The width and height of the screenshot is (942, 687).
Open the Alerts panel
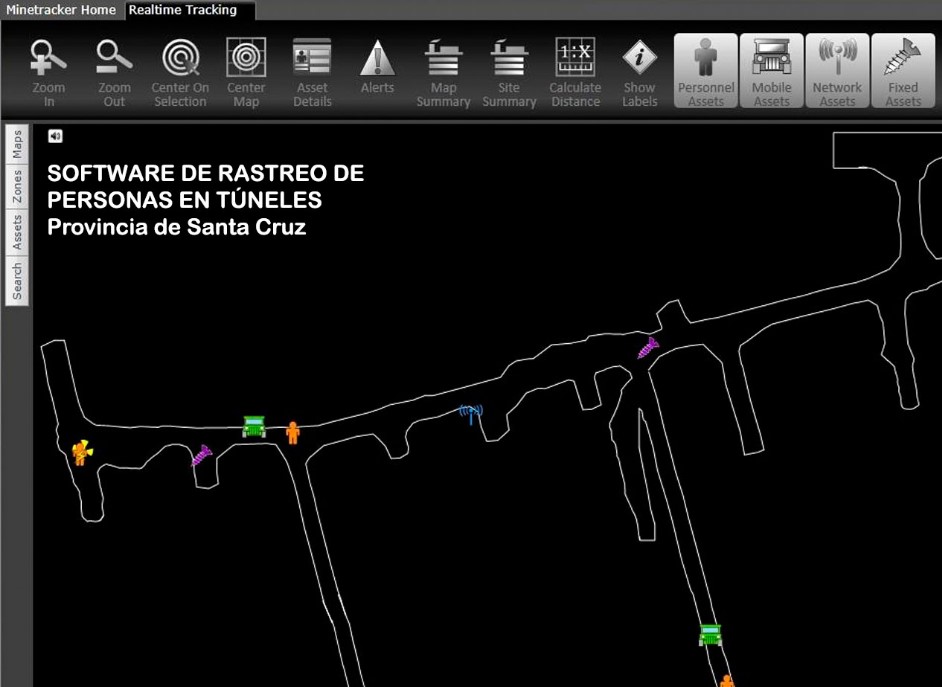click(x=377, y=67)
